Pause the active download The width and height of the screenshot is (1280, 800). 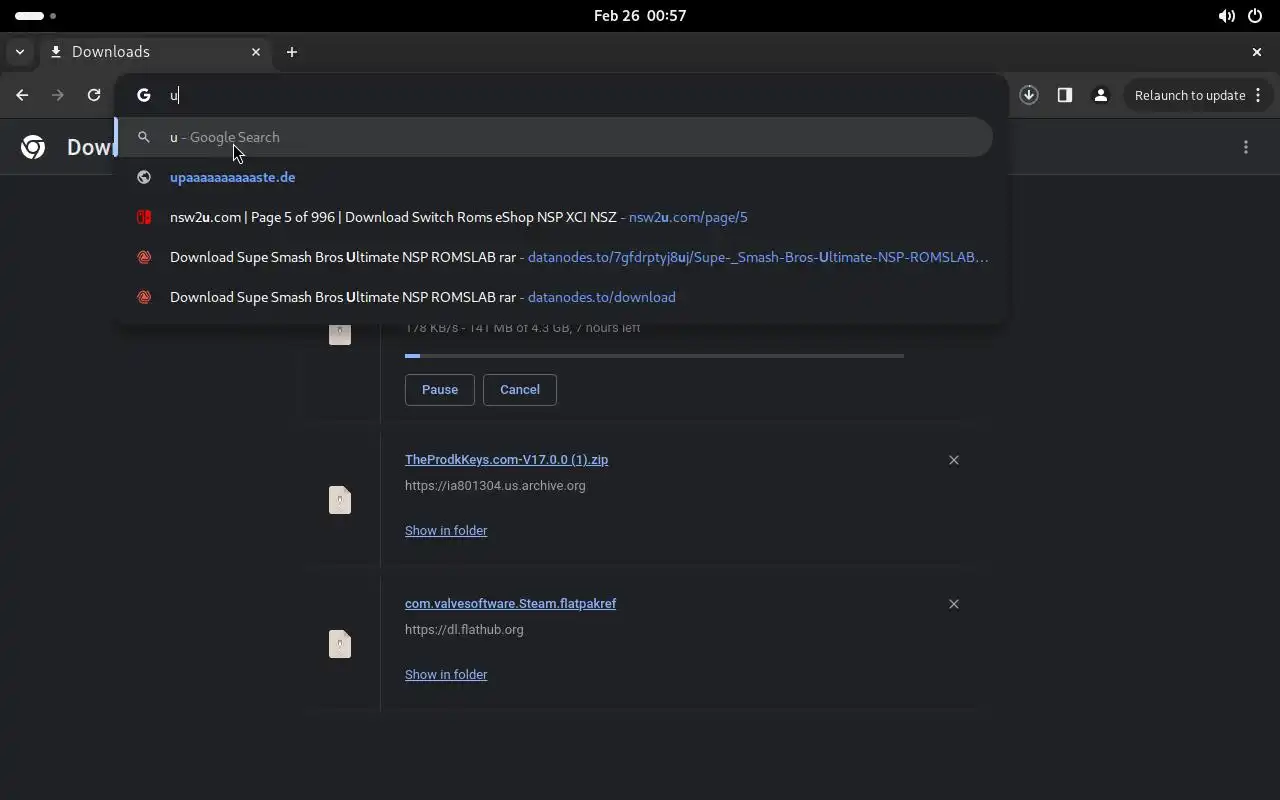coord(440,390)
